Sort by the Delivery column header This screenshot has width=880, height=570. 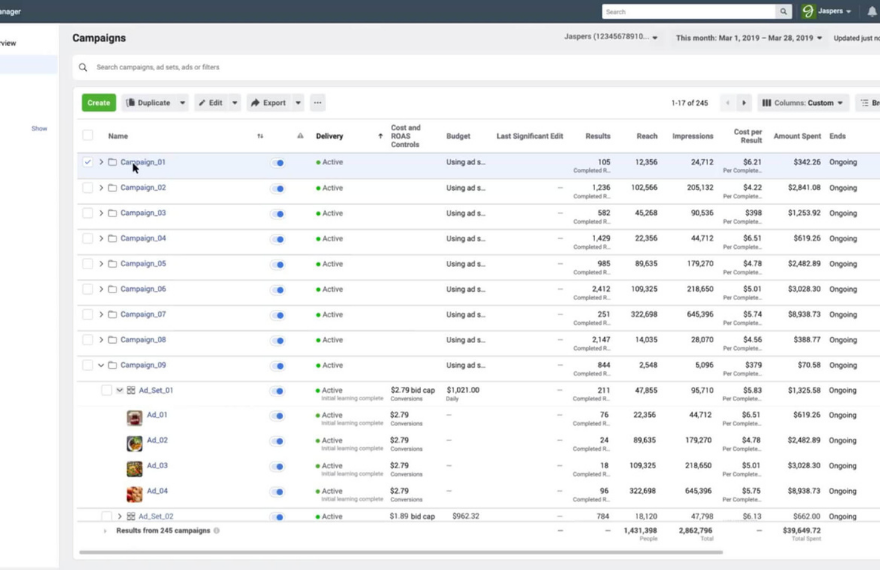tap(330, 136)
